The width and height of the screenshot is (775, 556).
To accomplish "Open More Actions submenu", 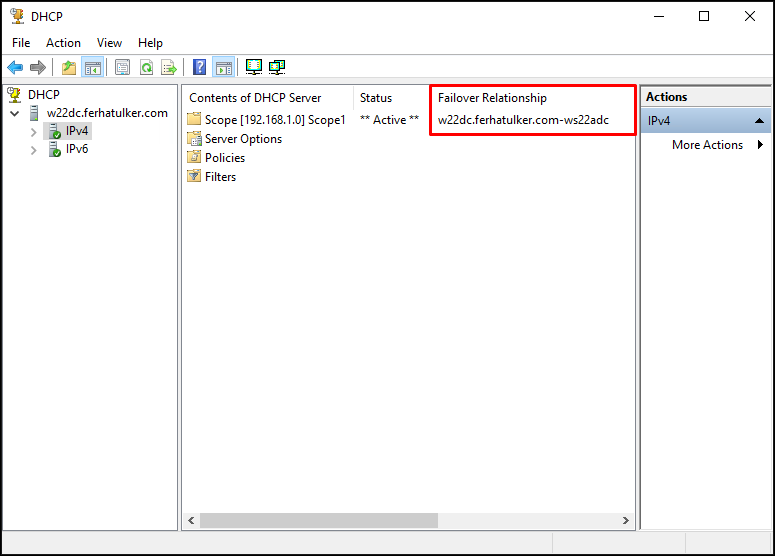I will [x=707, y=145].
